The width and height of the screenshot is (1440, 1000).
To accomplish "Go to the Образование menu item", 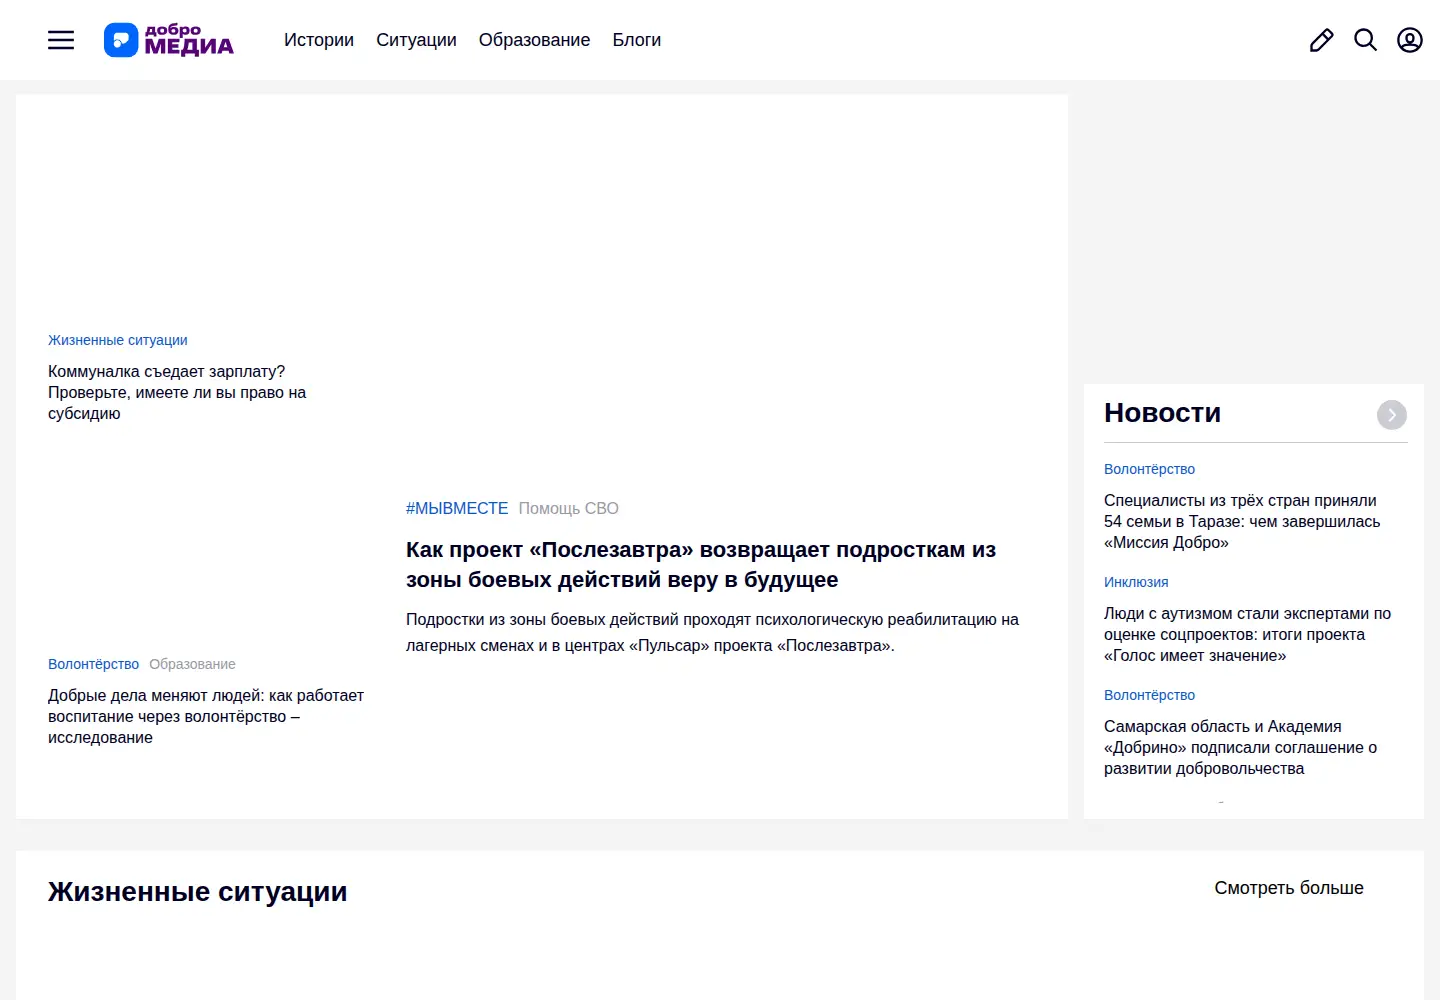I will click(x=535, y=40).
